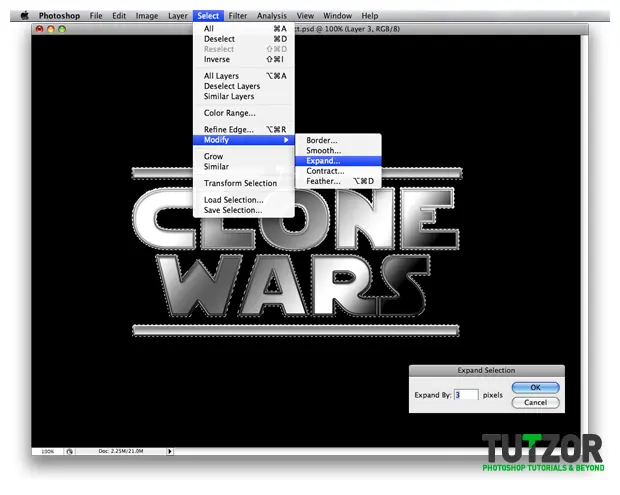Open the Apple menu

[x=25, y=16]
